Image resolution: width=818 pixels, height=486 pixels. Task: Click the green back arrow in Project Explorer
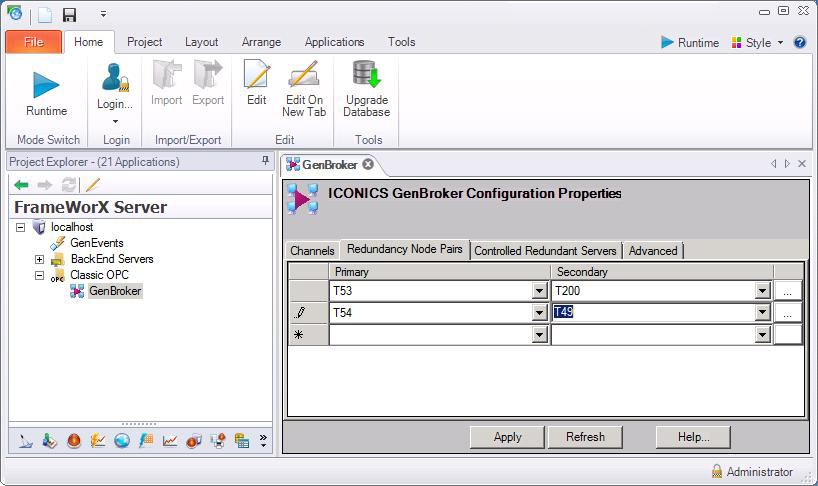point(21,185)
